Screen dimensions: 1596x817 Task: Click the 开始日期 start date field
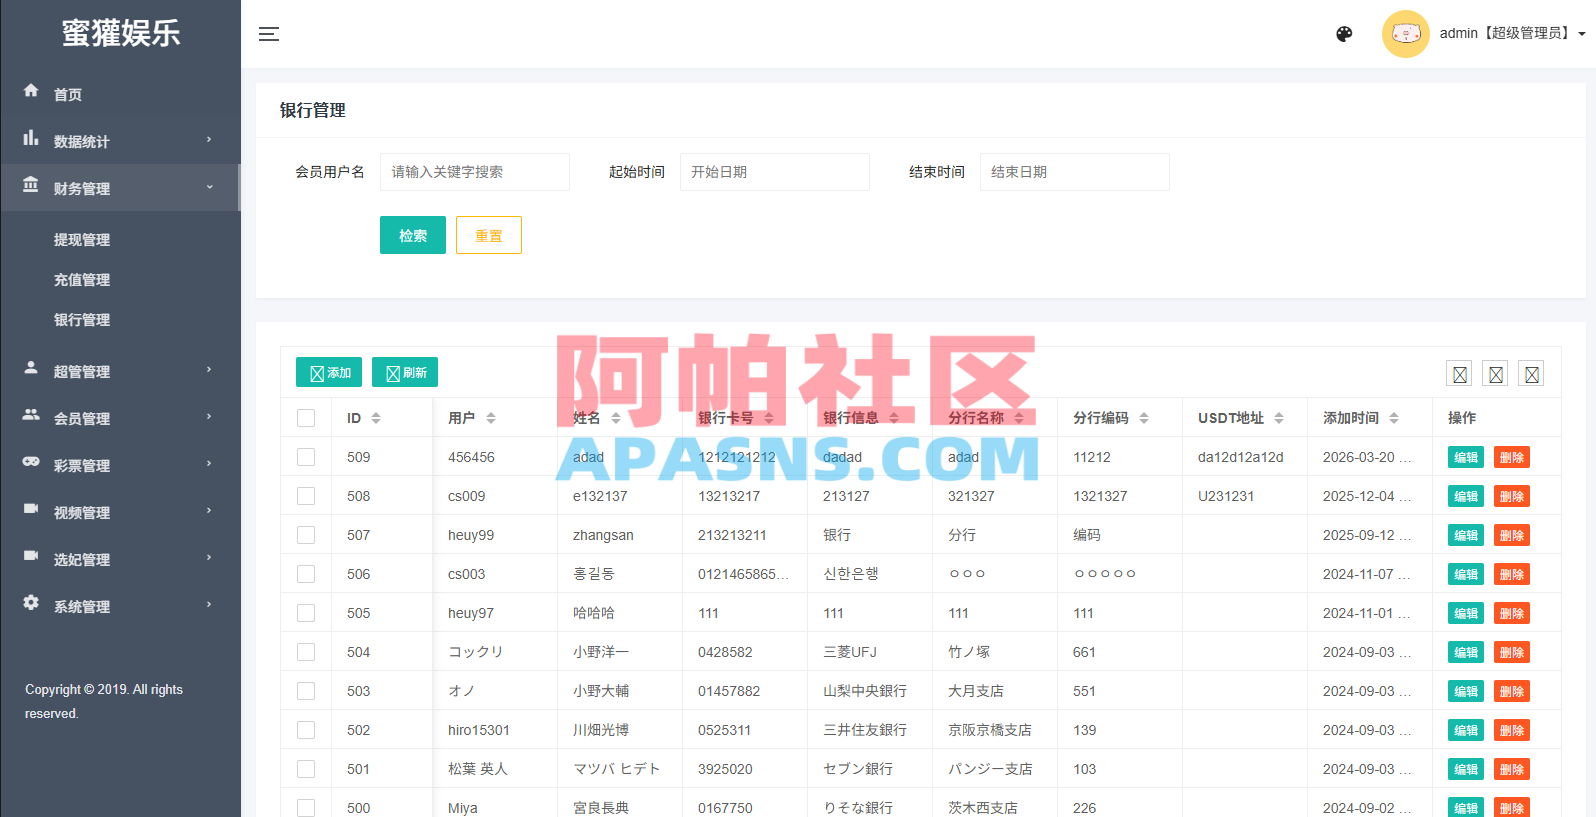tap(775, 172)
